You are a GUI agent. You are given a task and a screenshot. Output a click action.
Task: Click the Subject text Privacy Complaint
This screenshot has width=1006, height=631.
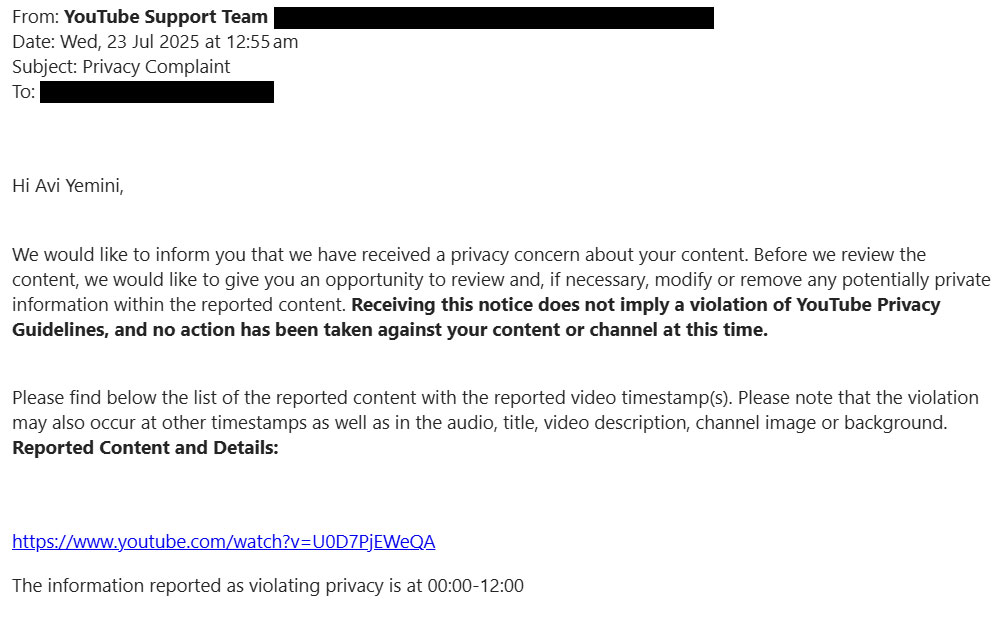[156, 67]
